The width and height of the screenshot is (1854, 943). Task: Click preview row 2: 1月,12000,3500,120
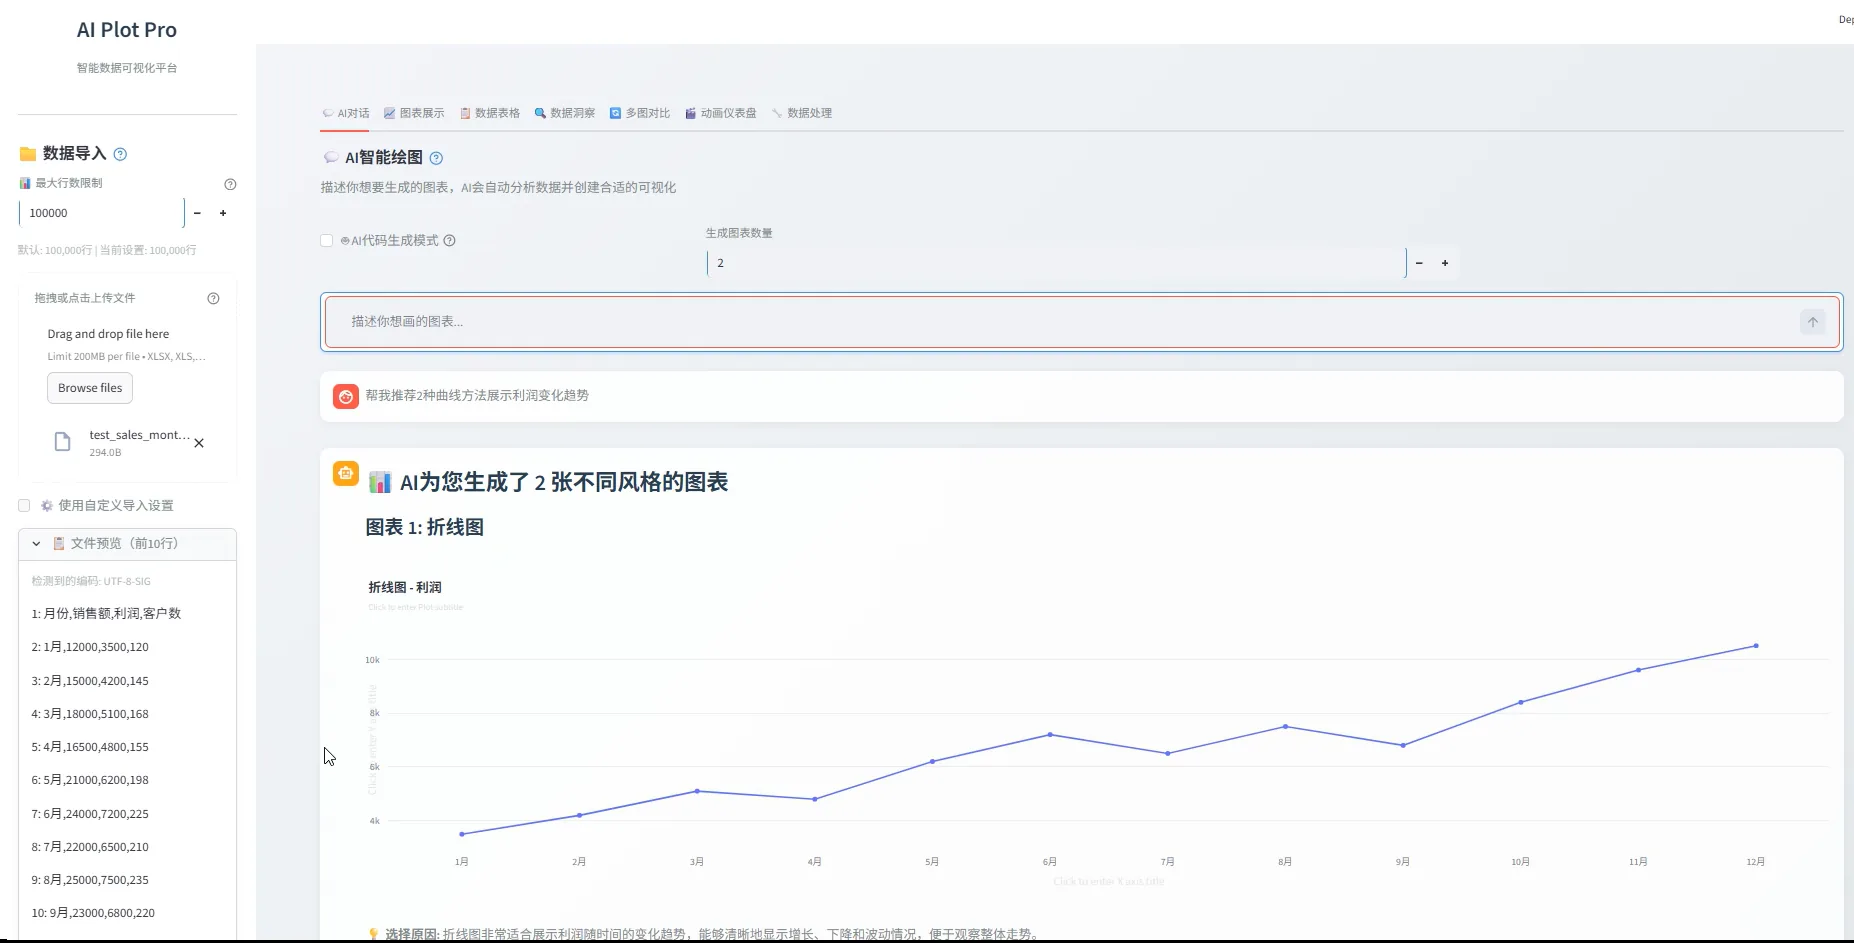click(90, 647)
